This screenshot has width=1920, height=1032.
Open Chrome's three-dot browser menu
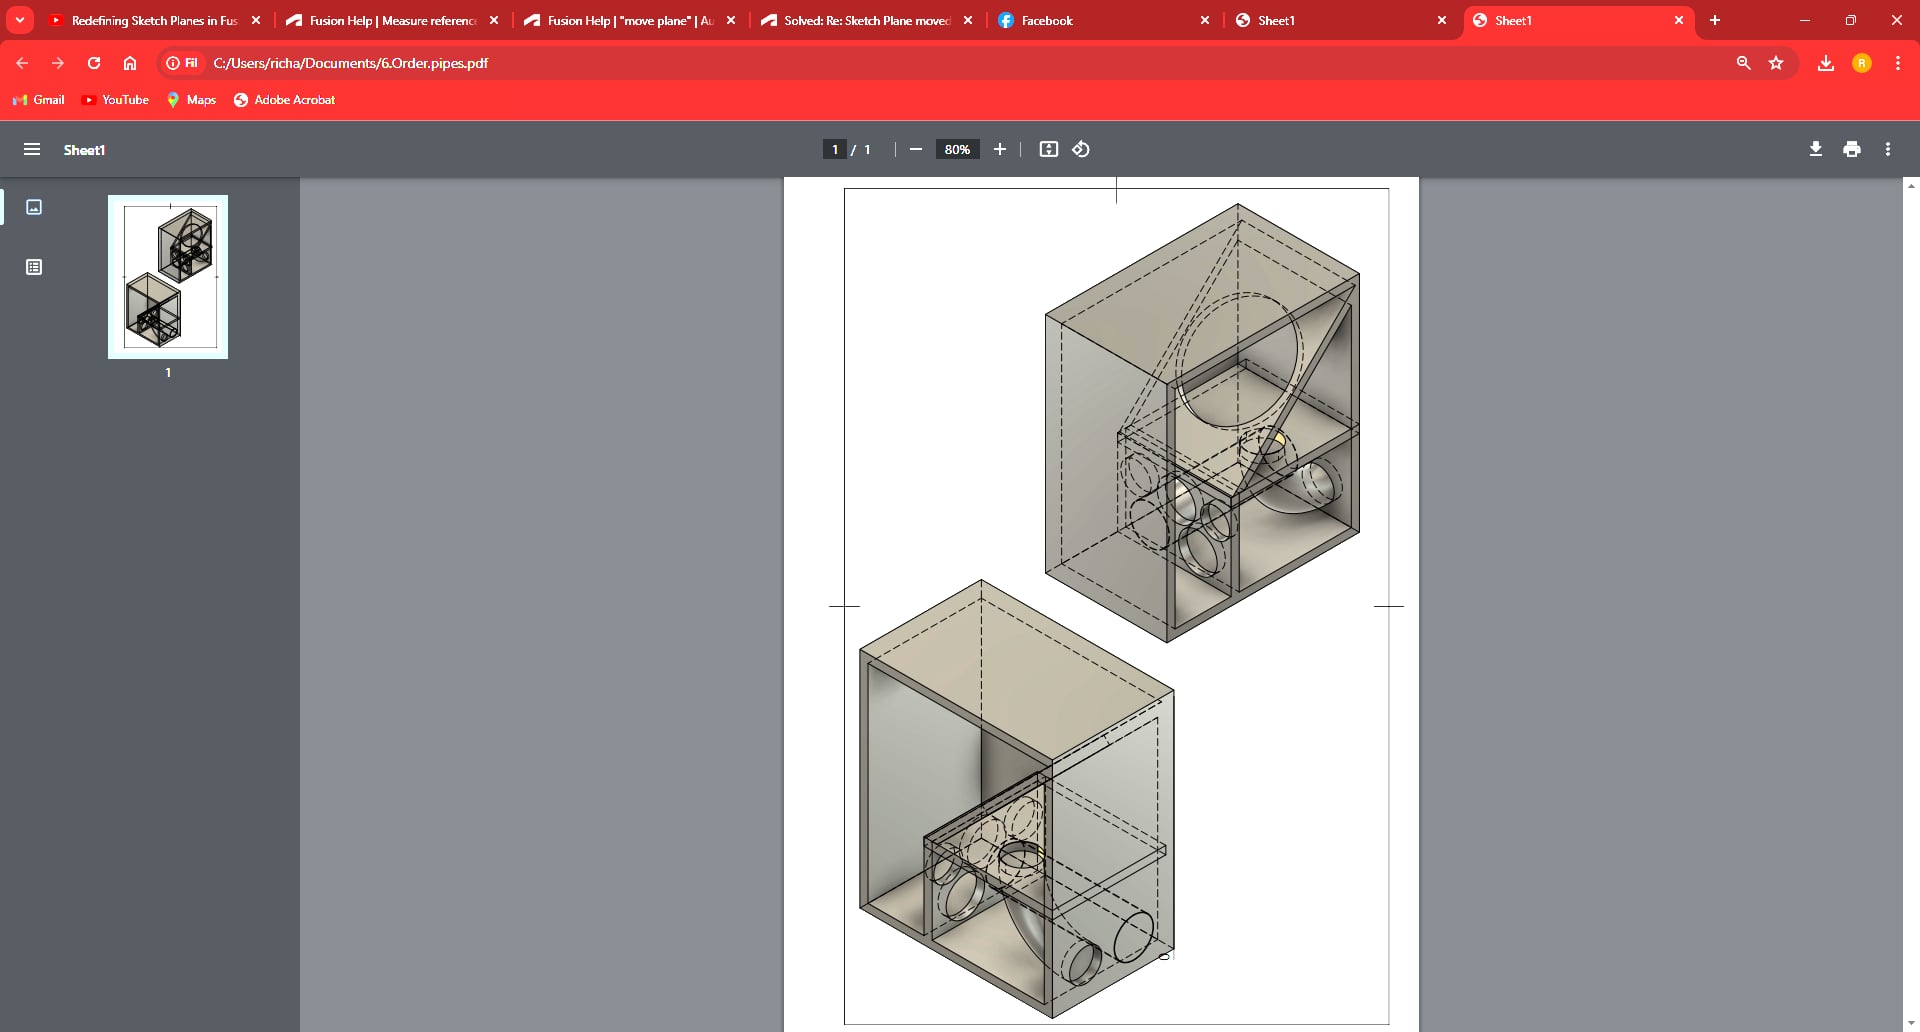tap(1897, 63)
